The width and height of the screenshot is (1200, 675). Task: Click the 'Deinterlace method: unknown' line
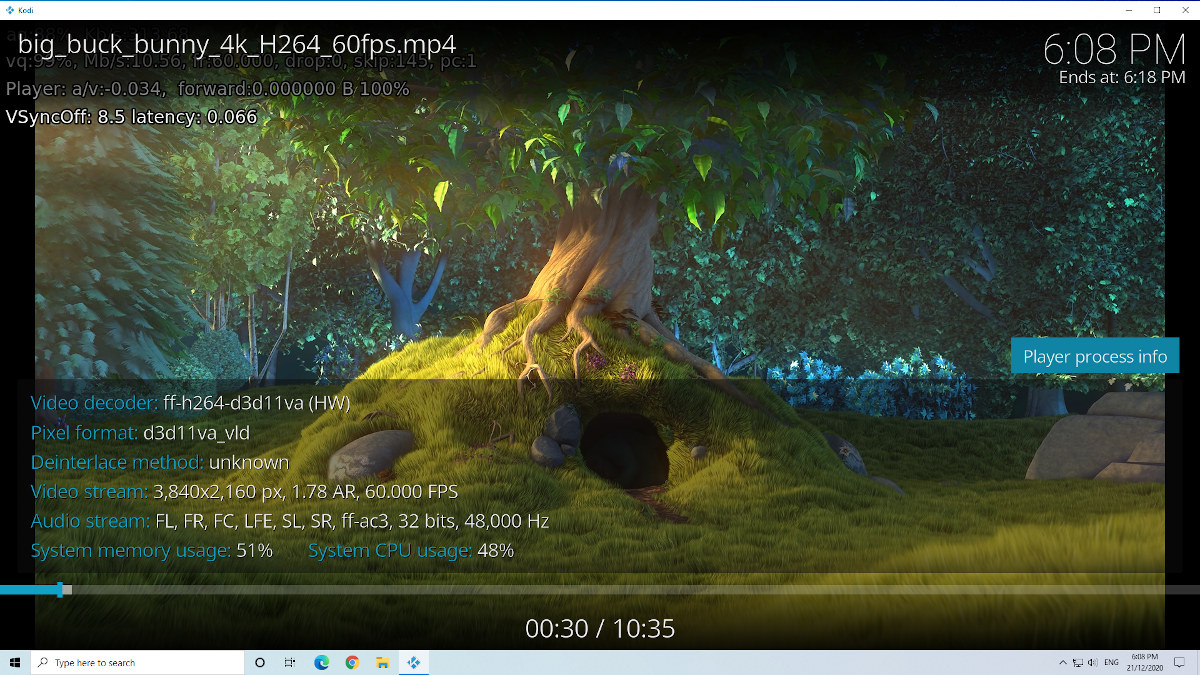pos(160,462)
